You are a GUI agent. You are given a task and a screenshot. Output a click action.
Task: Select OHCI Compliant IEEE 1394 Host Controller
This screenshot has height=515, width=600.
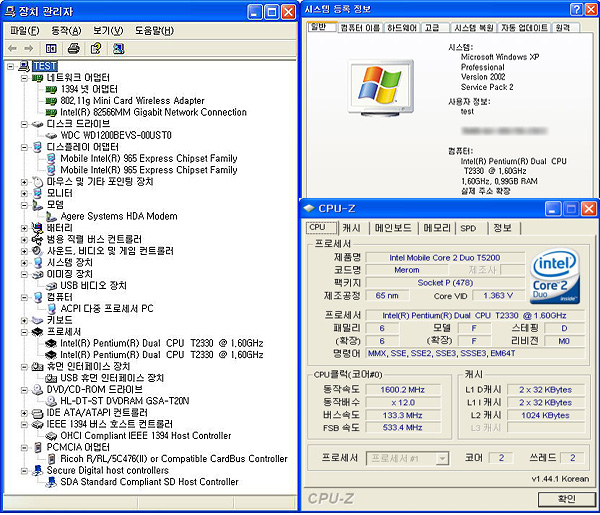coord(146,436)
